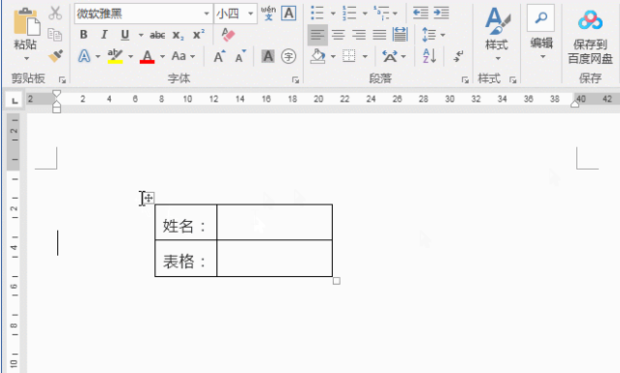Viewport: 620px width, 373px height.
Task: Click the 姓名： table cell
Action: [x=186, y=222]
